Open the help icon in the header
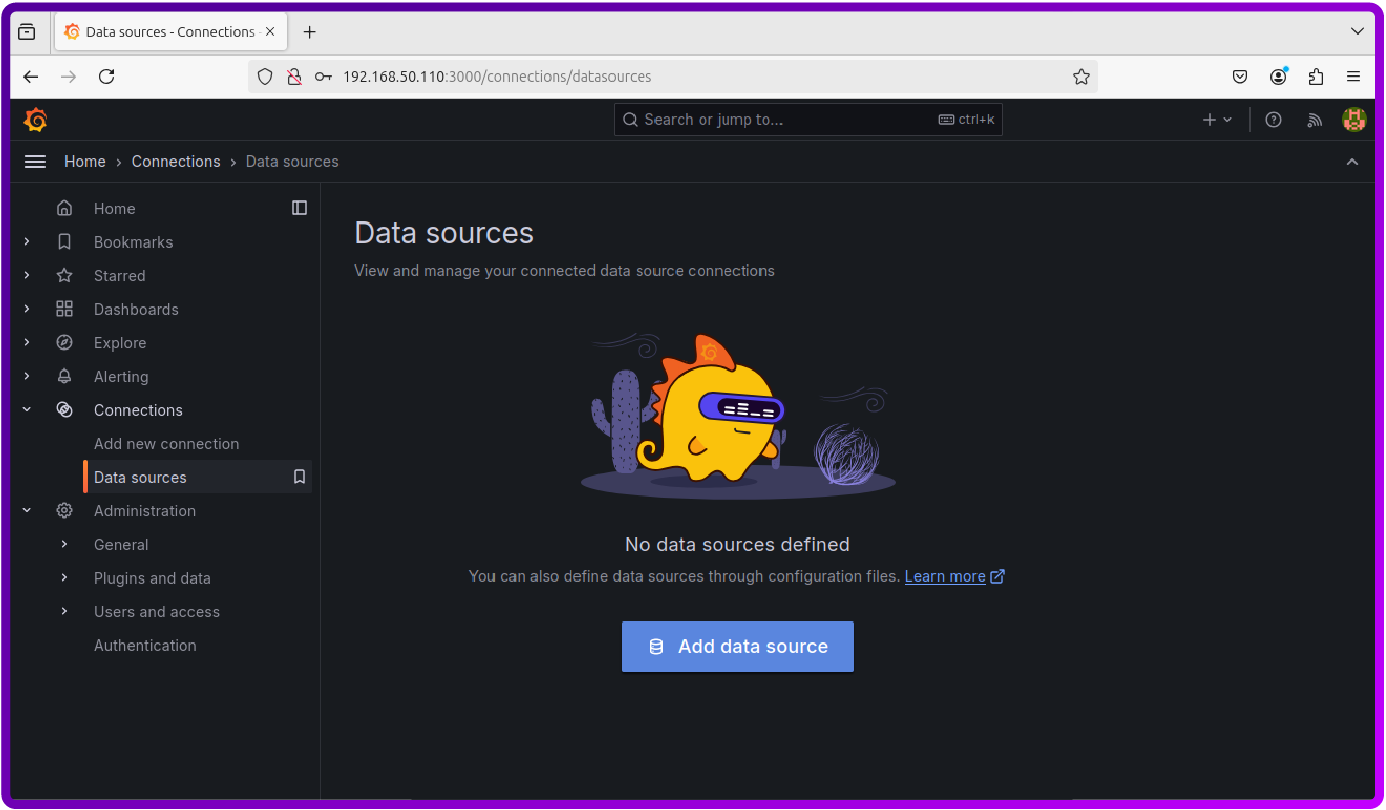The height and width of the screenshot is (810, 1386). 1273,119
